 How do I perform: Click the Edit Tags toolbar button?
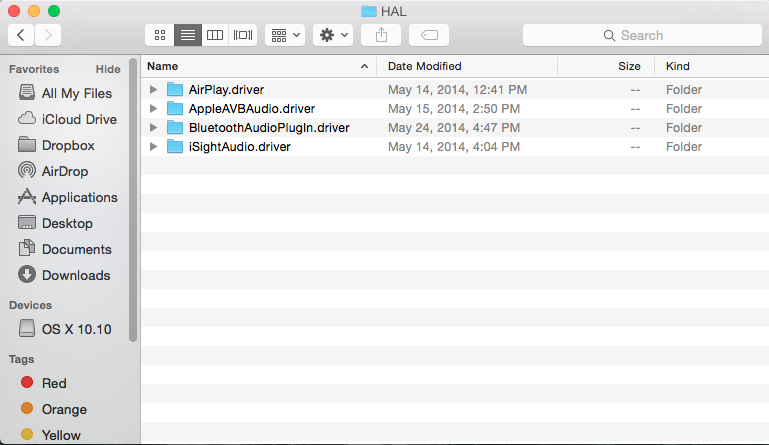(429, 35)
